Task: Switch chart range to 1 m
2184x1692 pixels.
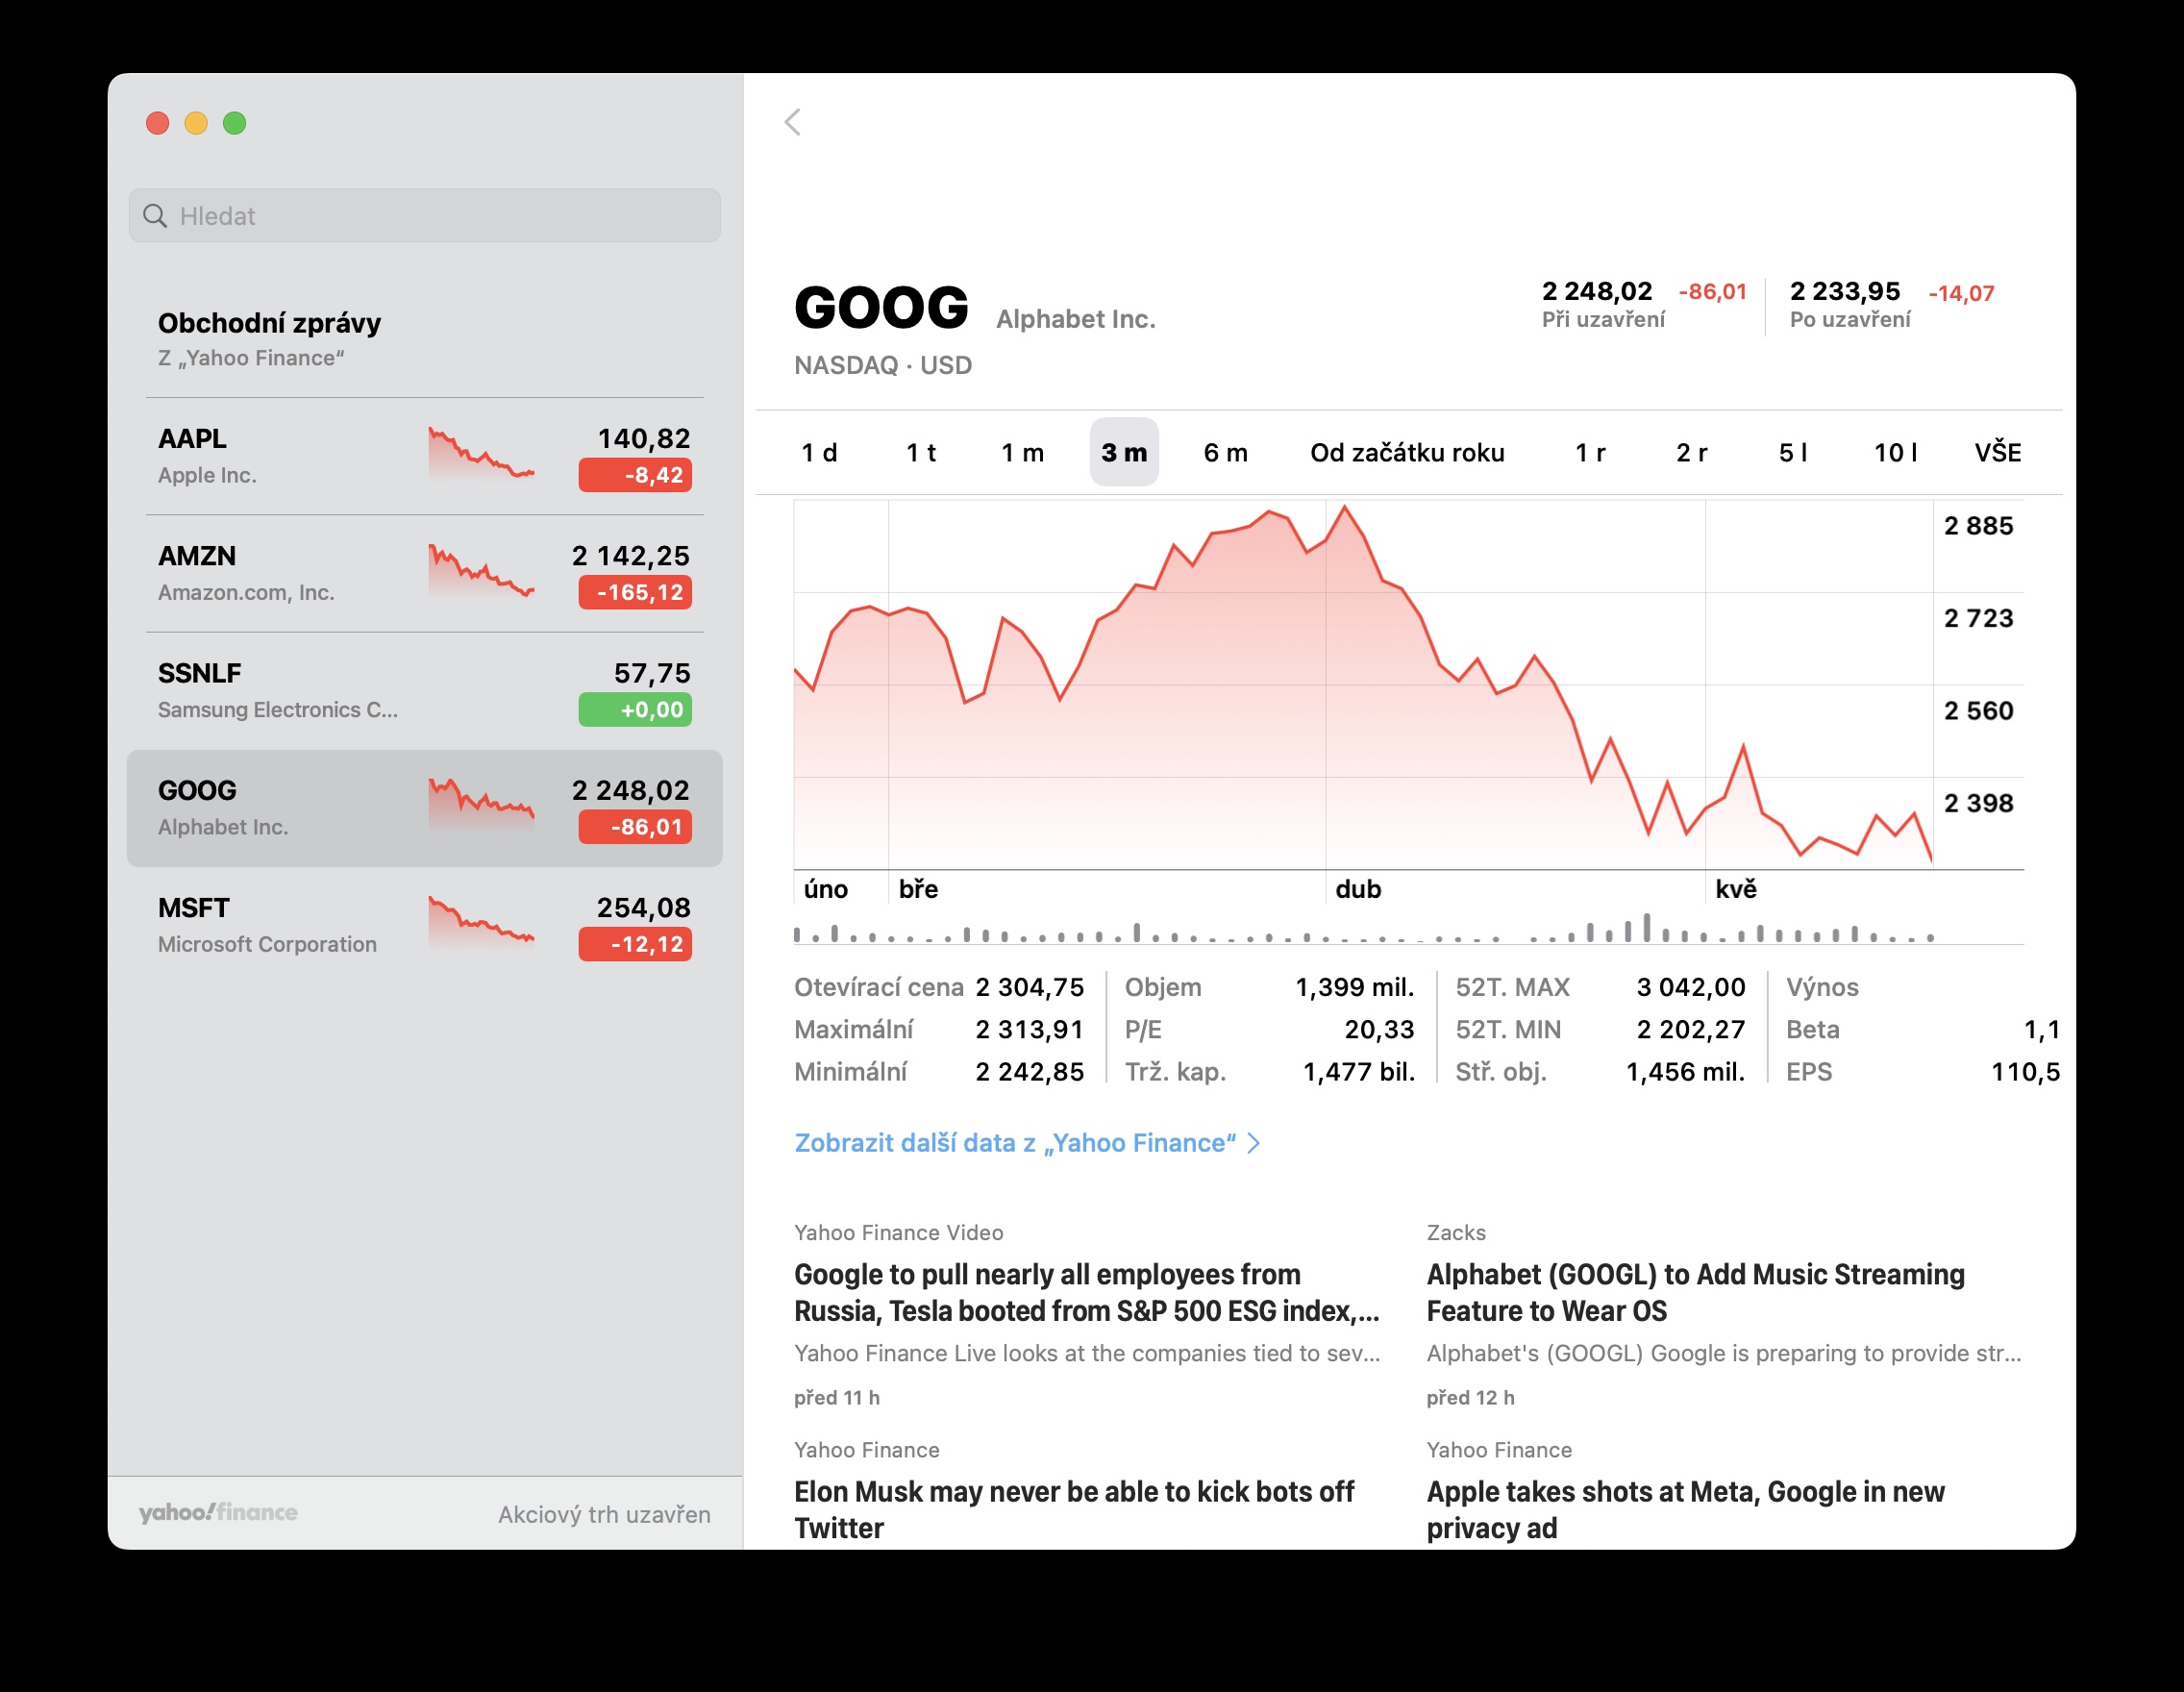Action: pos(1022,453)
